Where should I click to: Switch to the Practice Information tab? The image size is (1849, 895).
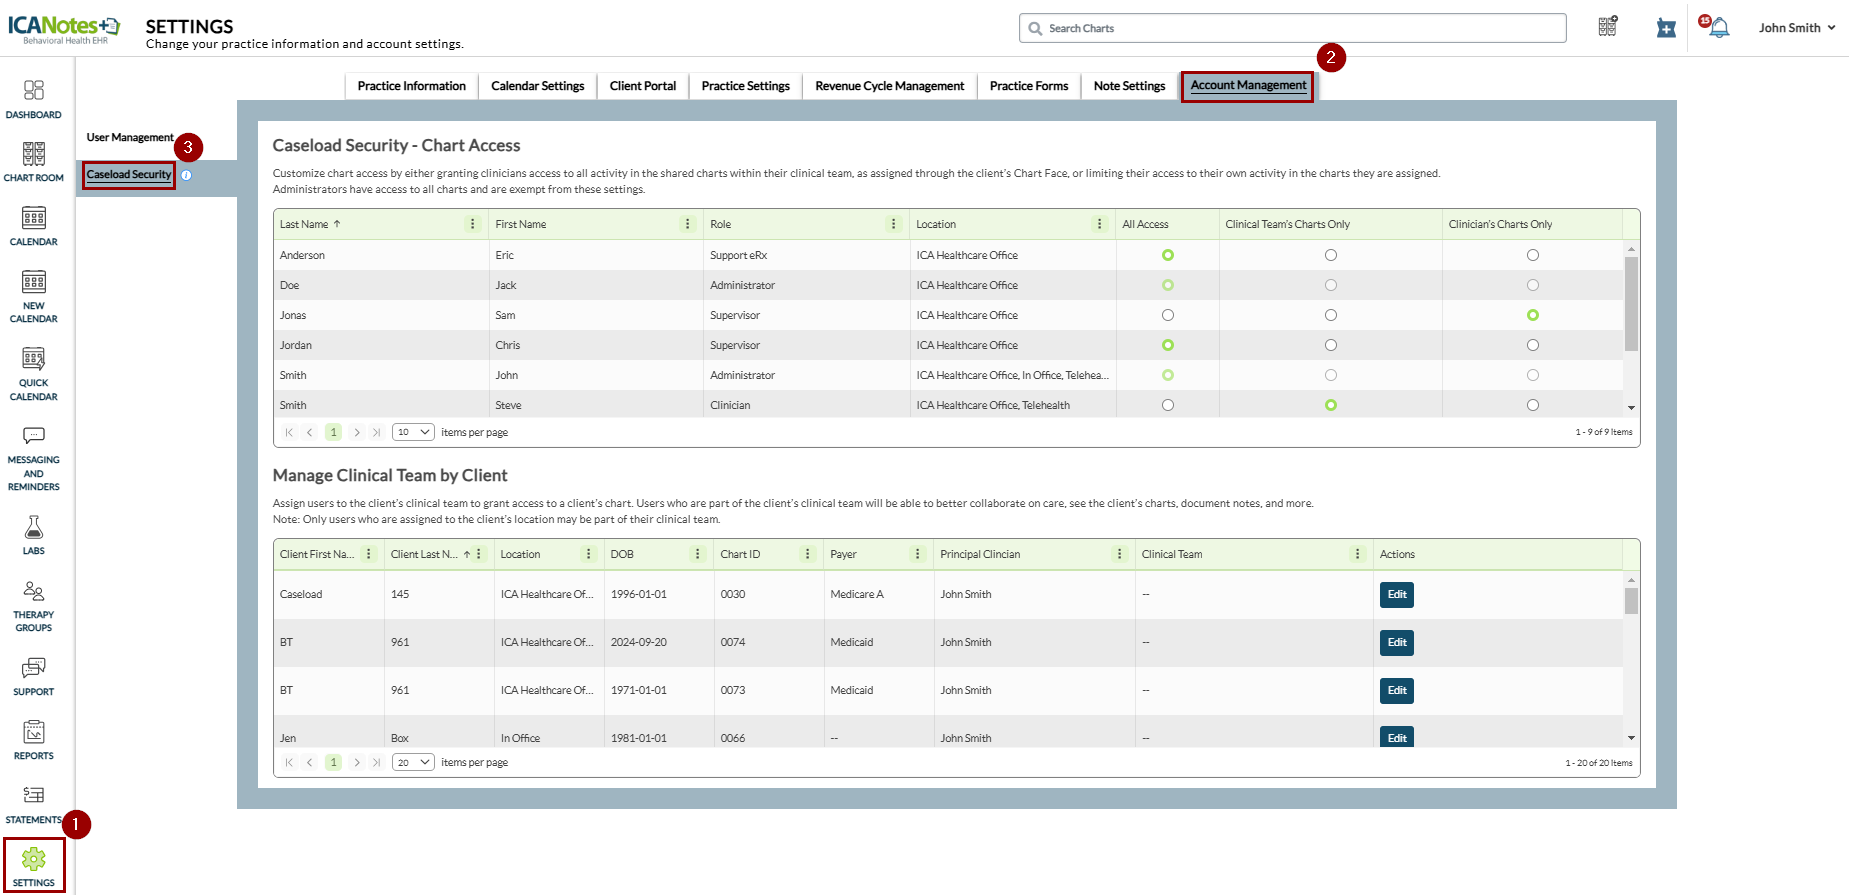[411, 86]
